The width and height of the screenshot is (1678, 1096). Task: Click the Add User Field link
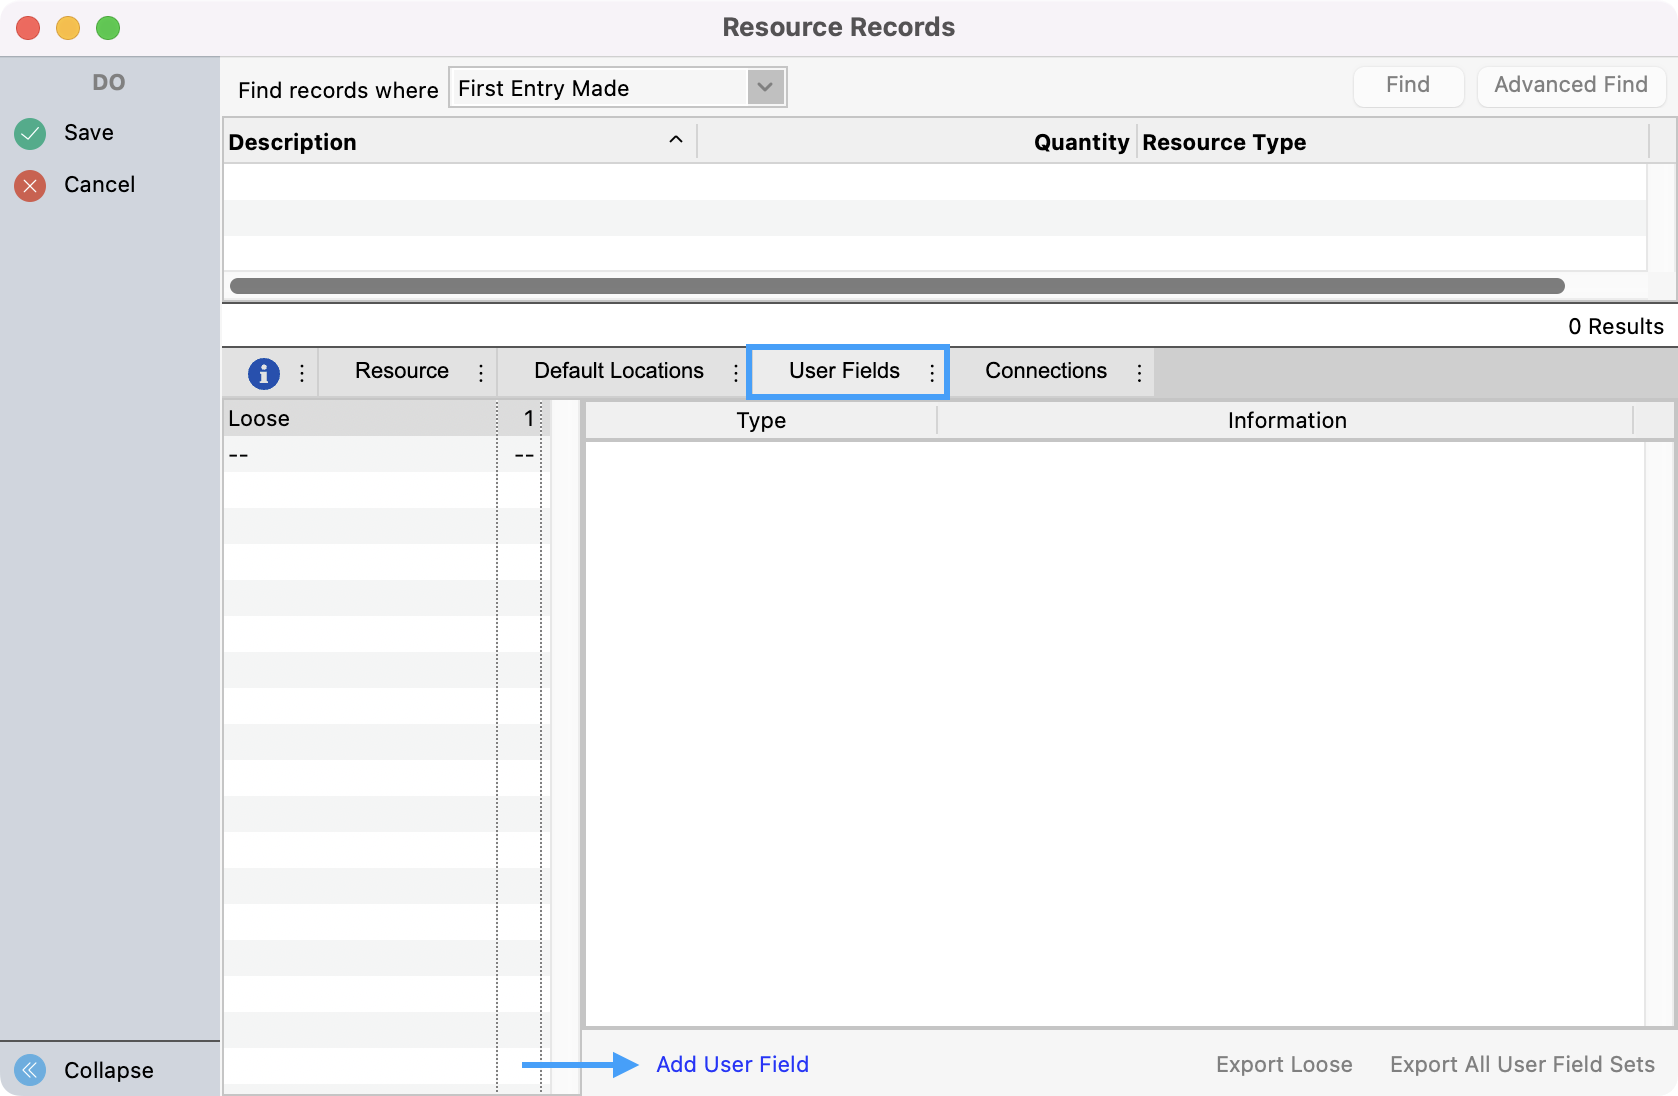tap(732, 1064)
